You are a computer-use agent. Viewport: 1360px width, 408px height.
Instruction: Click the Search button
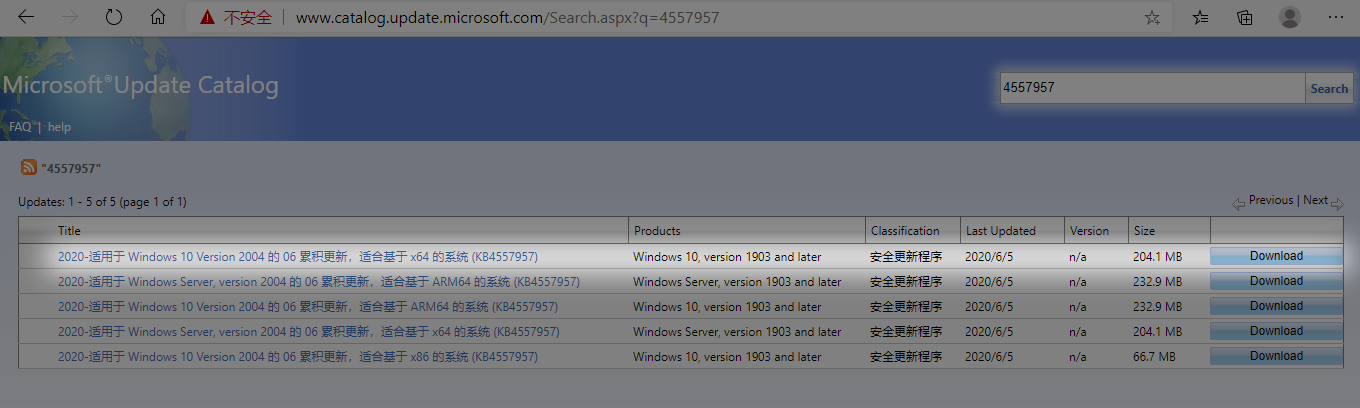1329,88
